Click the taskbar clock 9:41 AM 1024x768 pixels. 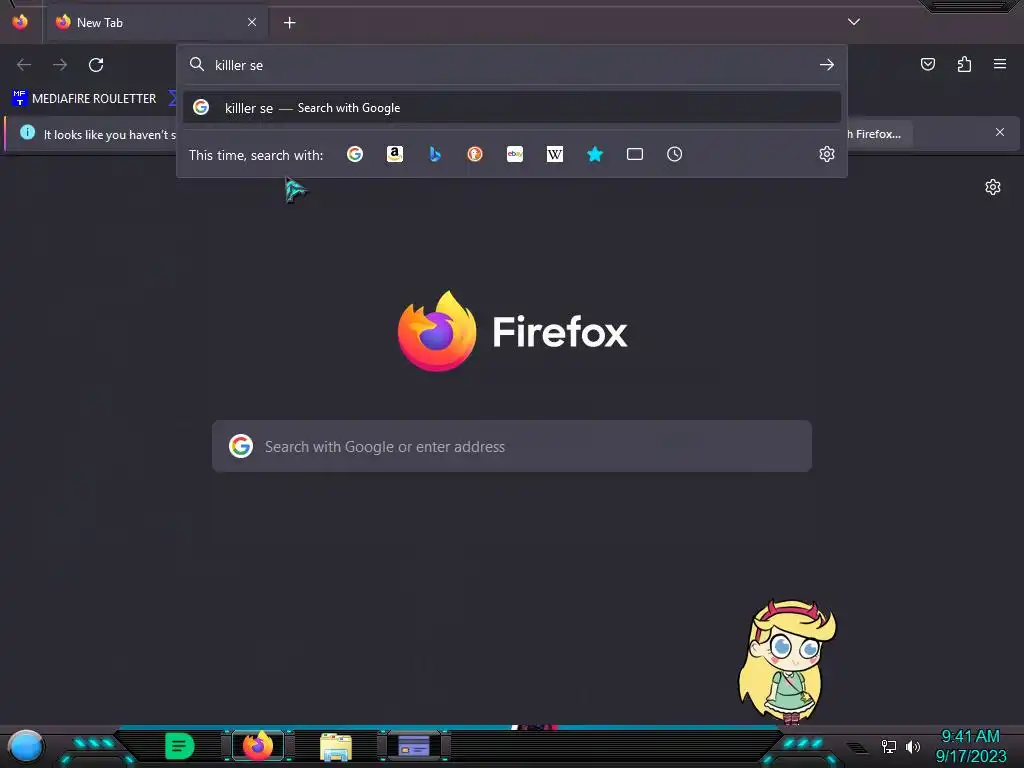(x=970, y=736)
